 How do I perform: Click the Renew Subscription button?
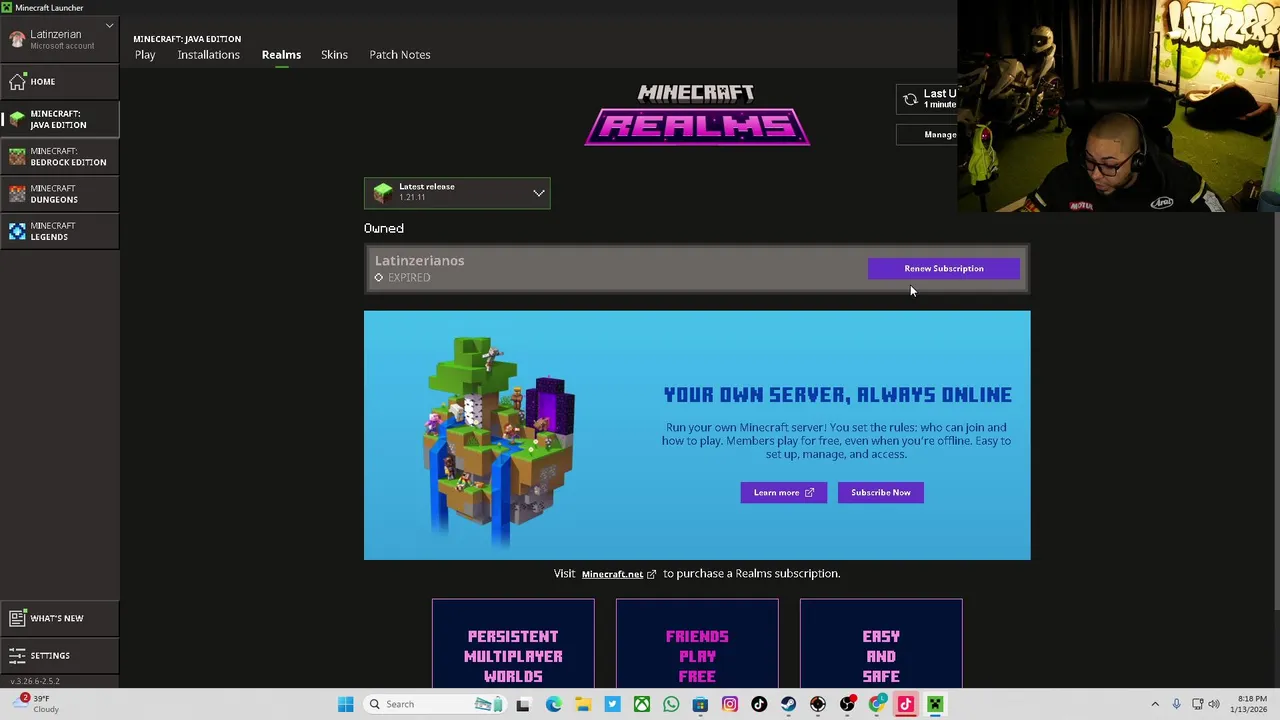click(944, 268)
